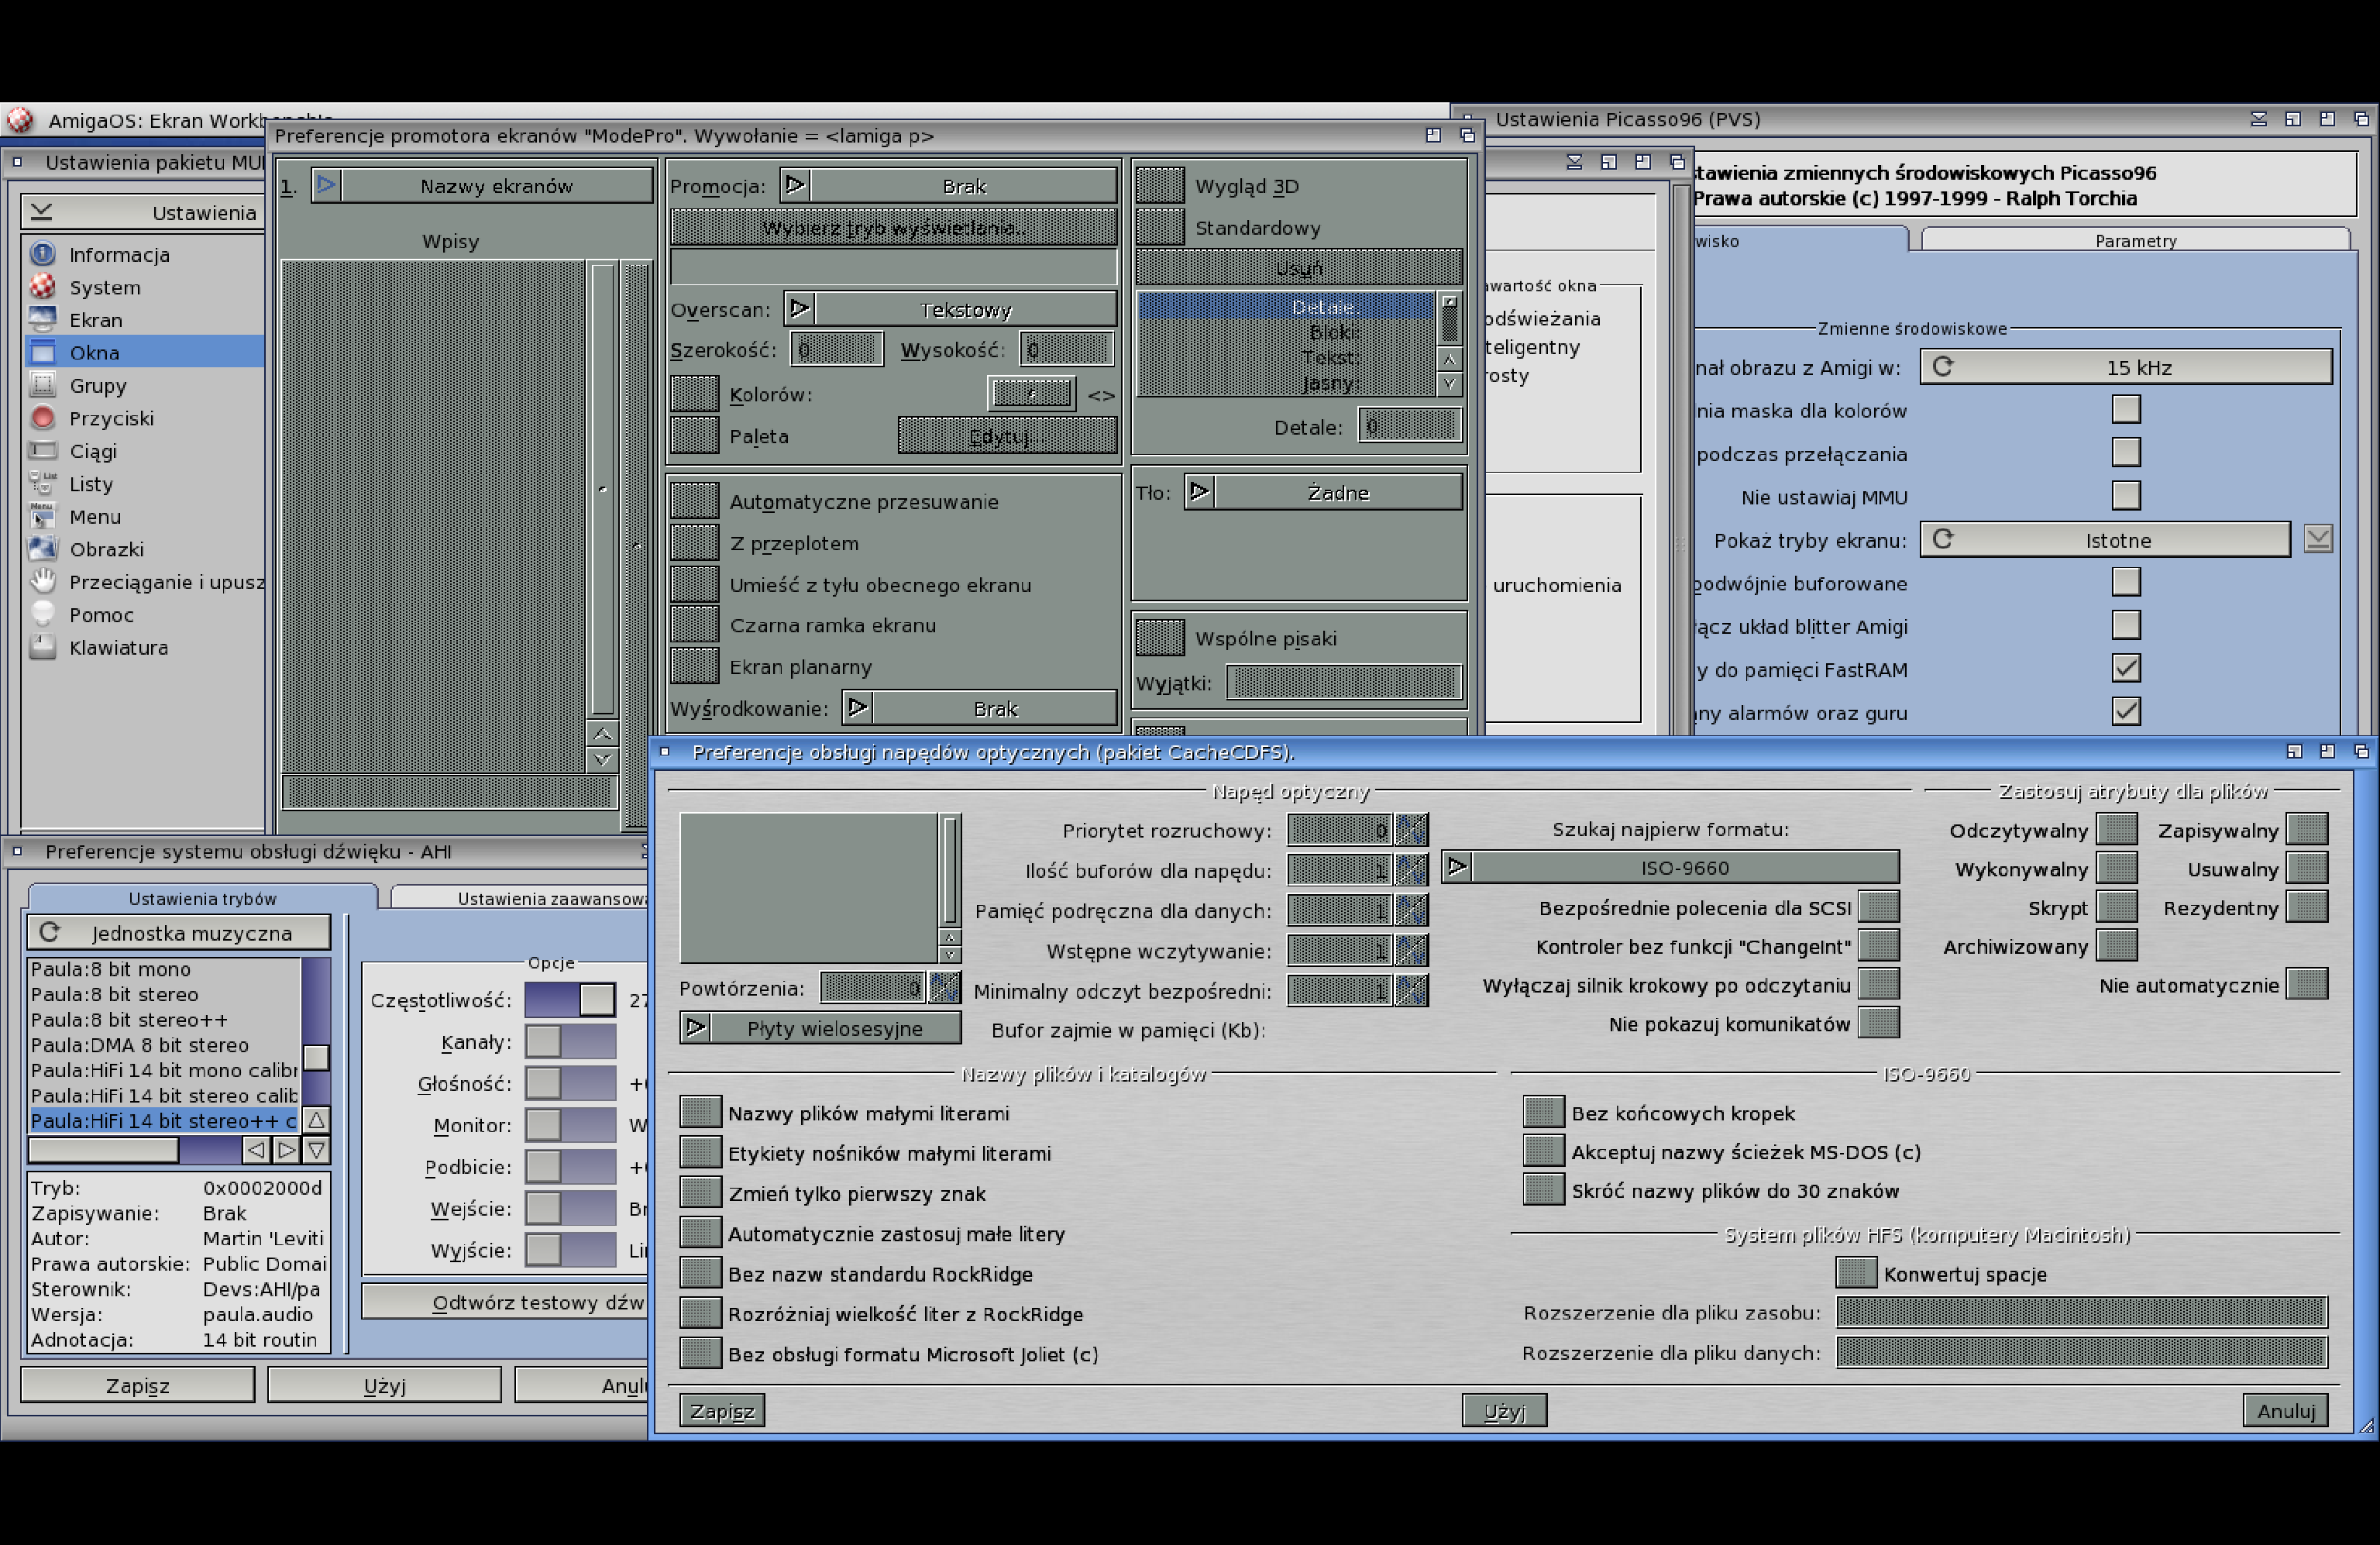Click cycle icon of 15 kHz gadget
Image resolution: width=2380 pixels, height=1545 pixels.
[x=1942, y=367]
